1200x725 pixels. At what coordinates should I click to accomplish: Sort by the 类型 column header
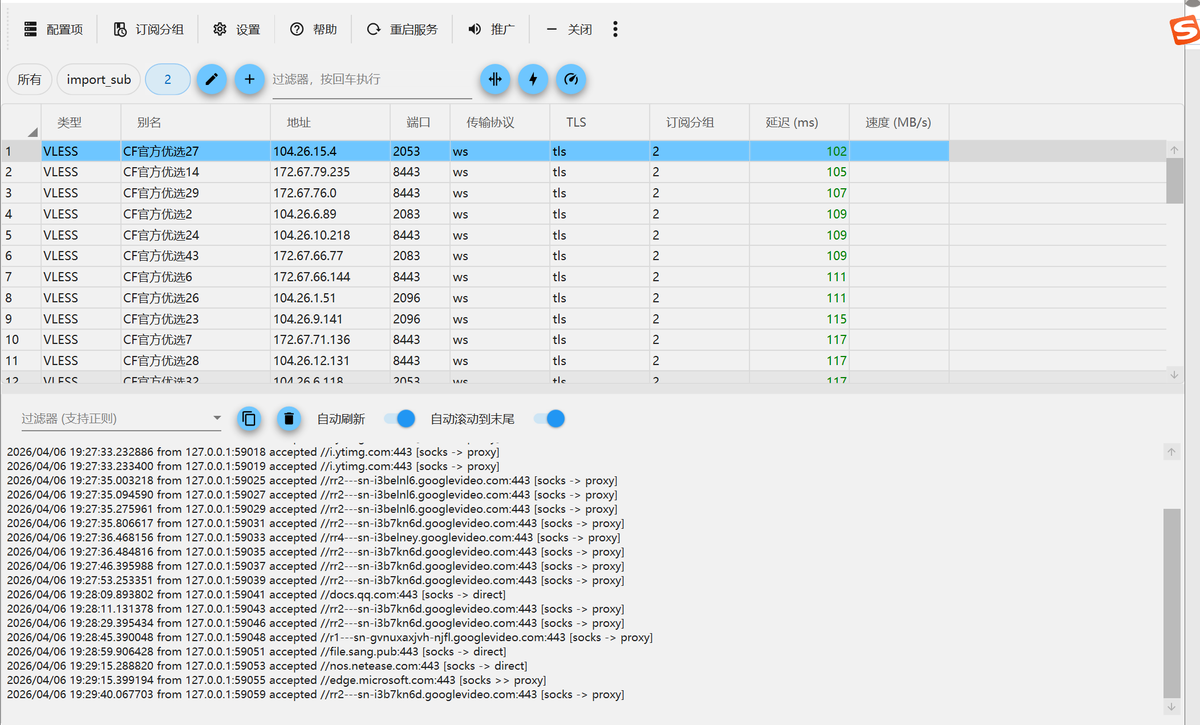coord(80,122)
